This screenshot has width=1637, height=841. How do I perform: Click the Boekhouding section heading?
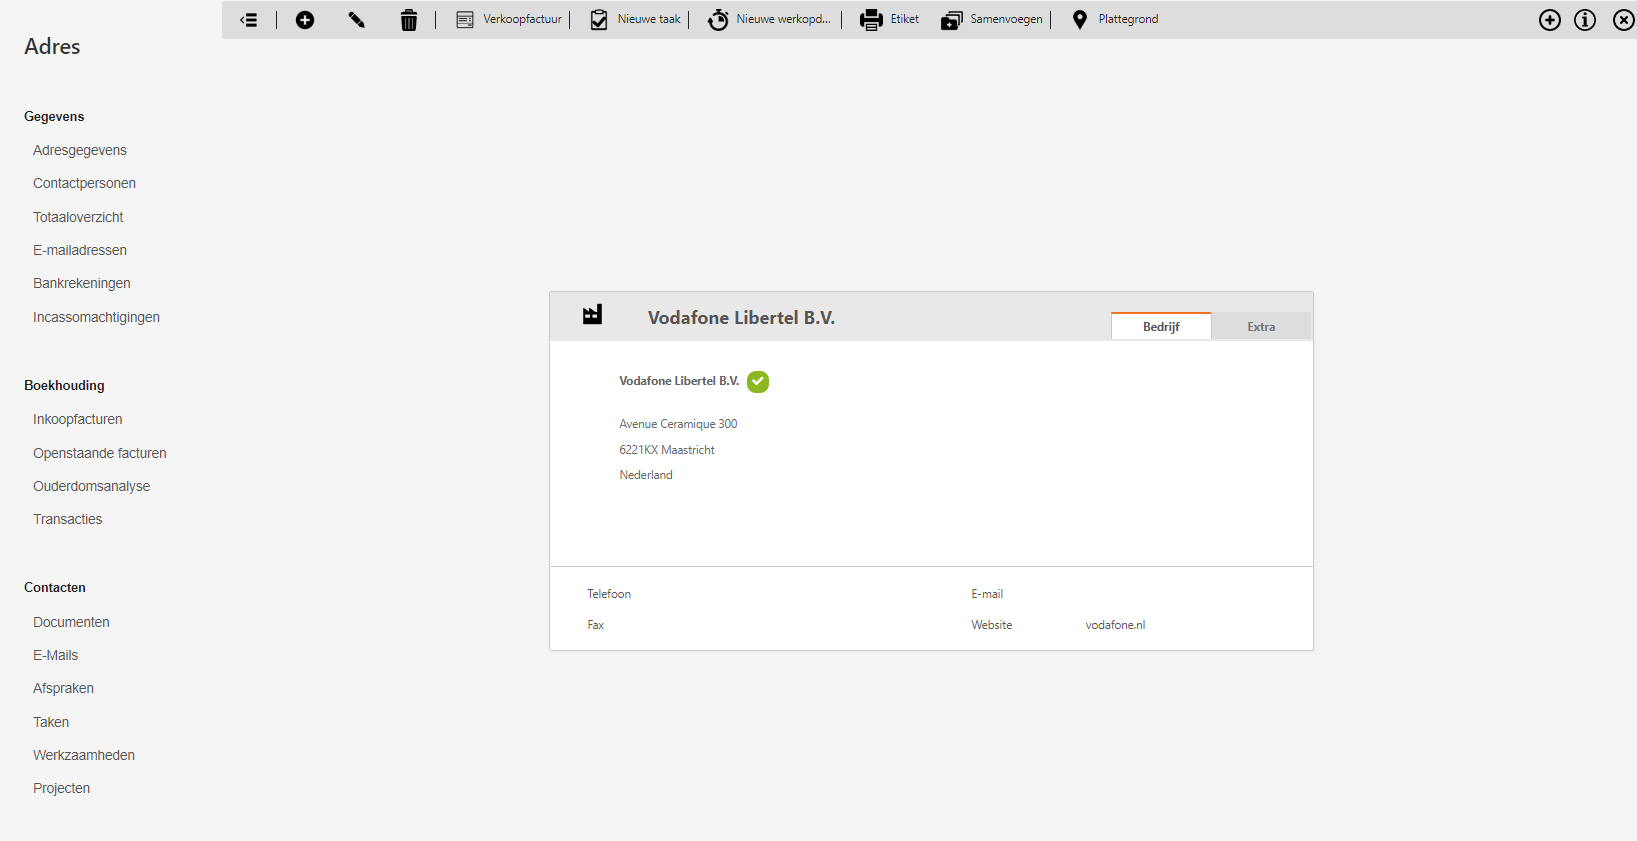click(64, 385)
